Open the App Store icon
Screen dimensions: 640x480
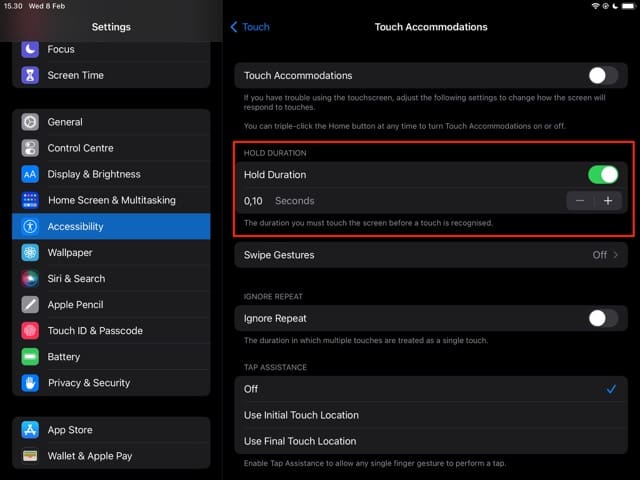(30, 430)
